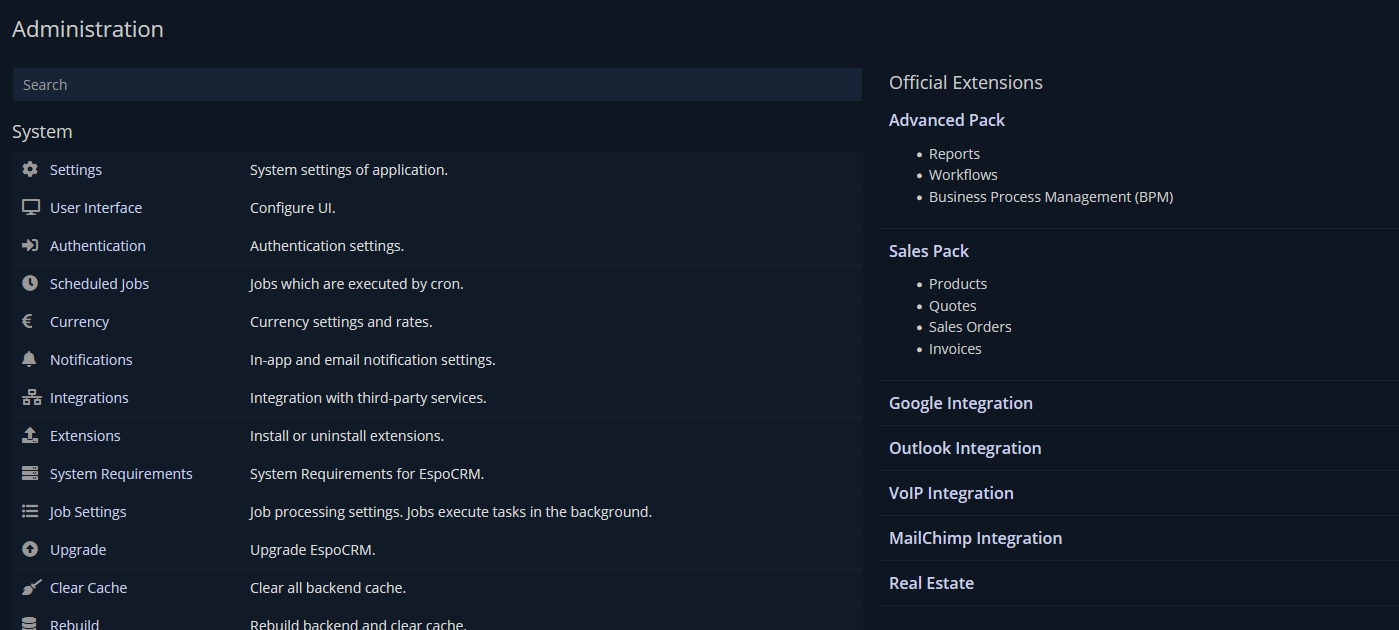Screen dimensions: 1399x630
Task: Click 'In-app and email notification settings.' text
Action: coord(373,360)
